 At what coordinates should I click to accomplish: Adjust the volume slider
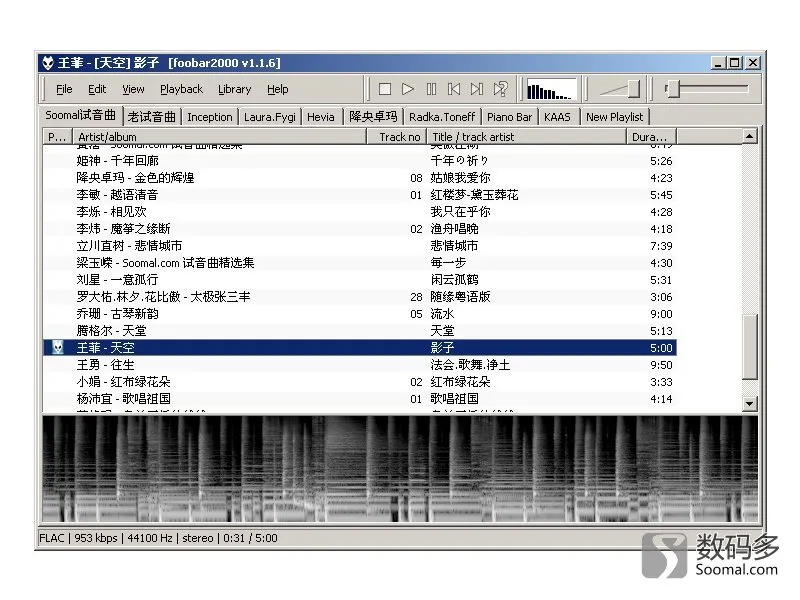[x=620, y=89]
